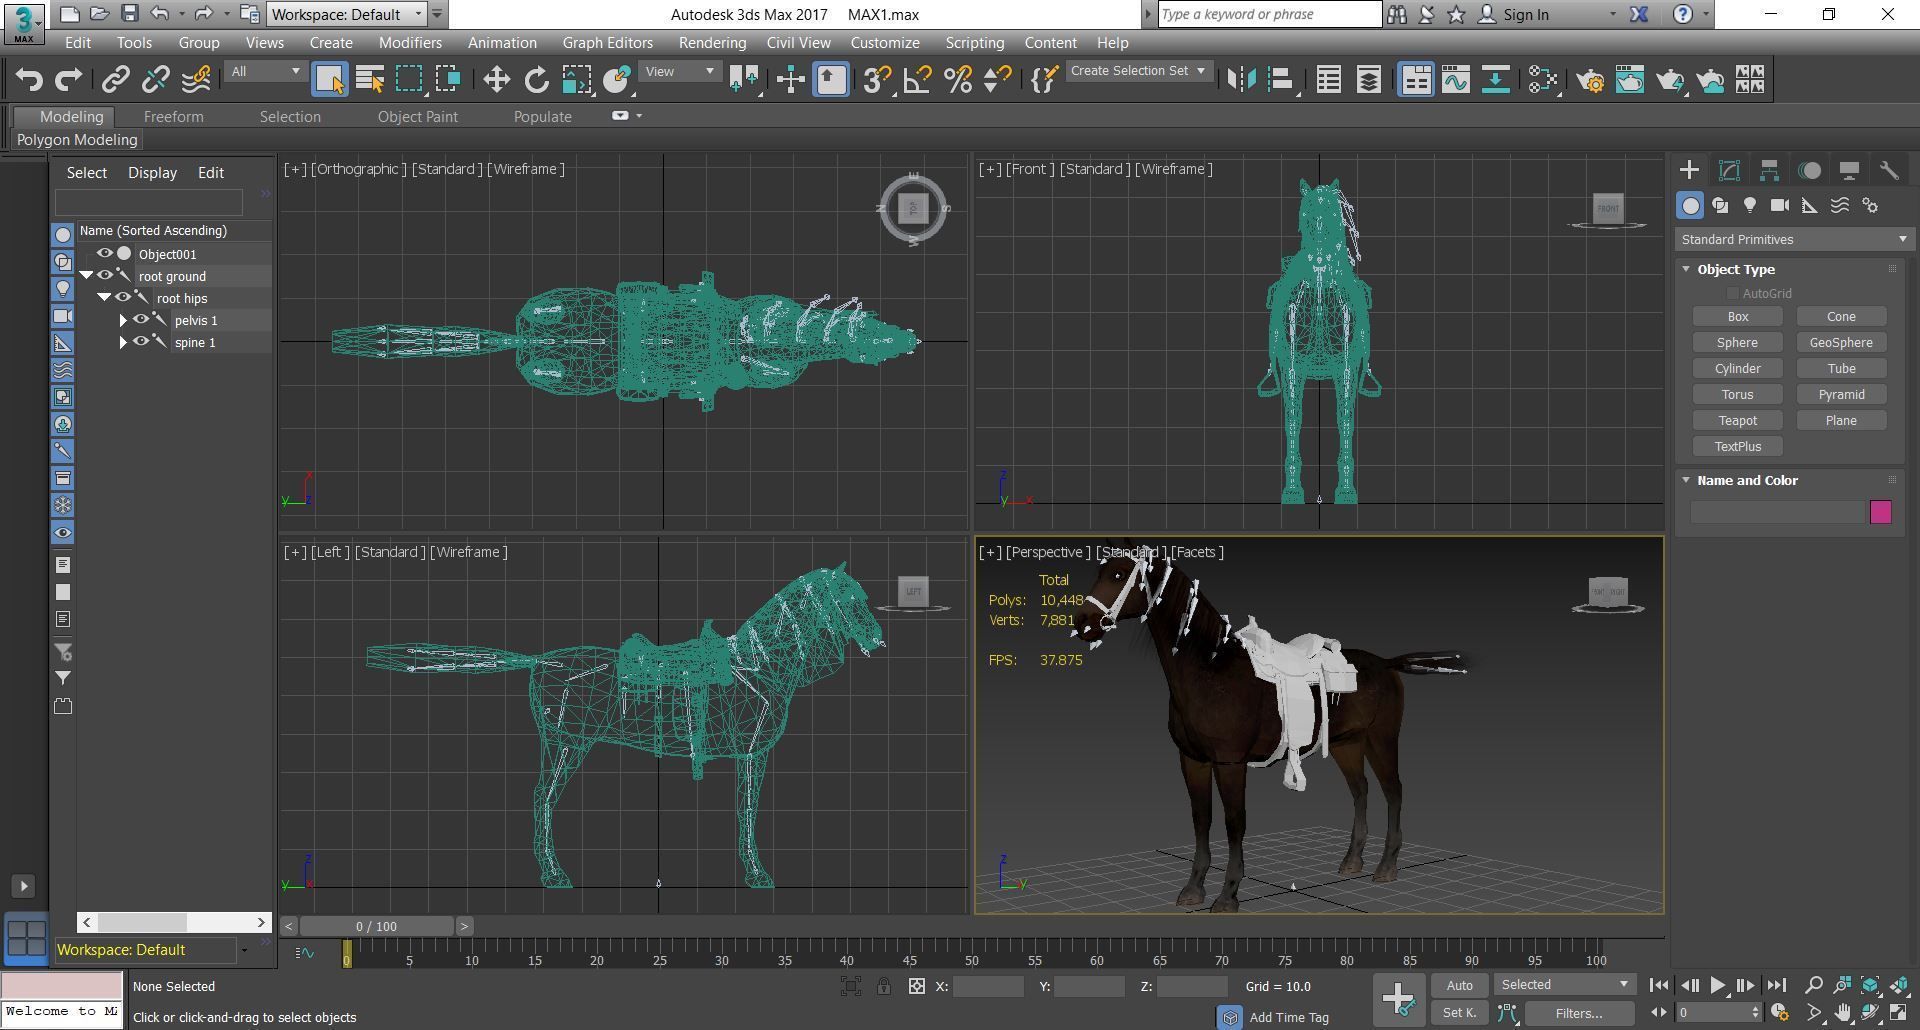This screenshot has width=1920, height=1030.
Task: Activate Bind to Space Warp tool
Action: click(x=196, y=80)
